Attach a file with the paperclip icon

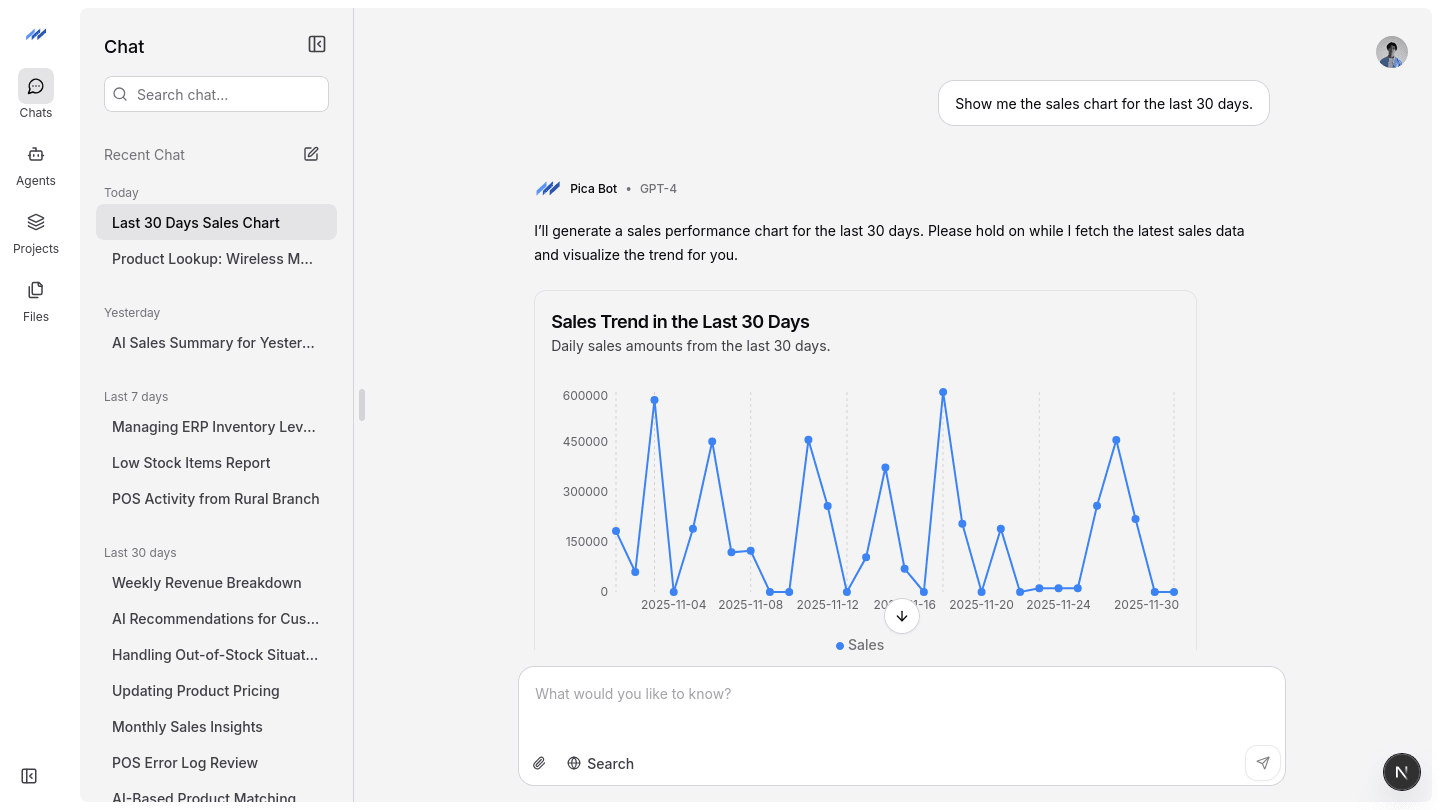click(x=539, y=763)
